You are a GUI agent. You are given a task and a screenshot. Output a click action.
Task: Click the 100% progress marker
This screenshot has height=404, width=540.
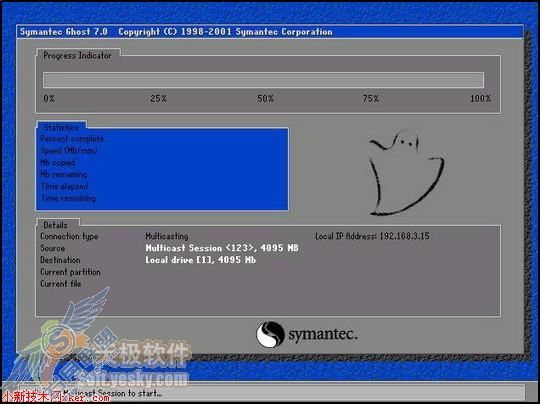480,99
